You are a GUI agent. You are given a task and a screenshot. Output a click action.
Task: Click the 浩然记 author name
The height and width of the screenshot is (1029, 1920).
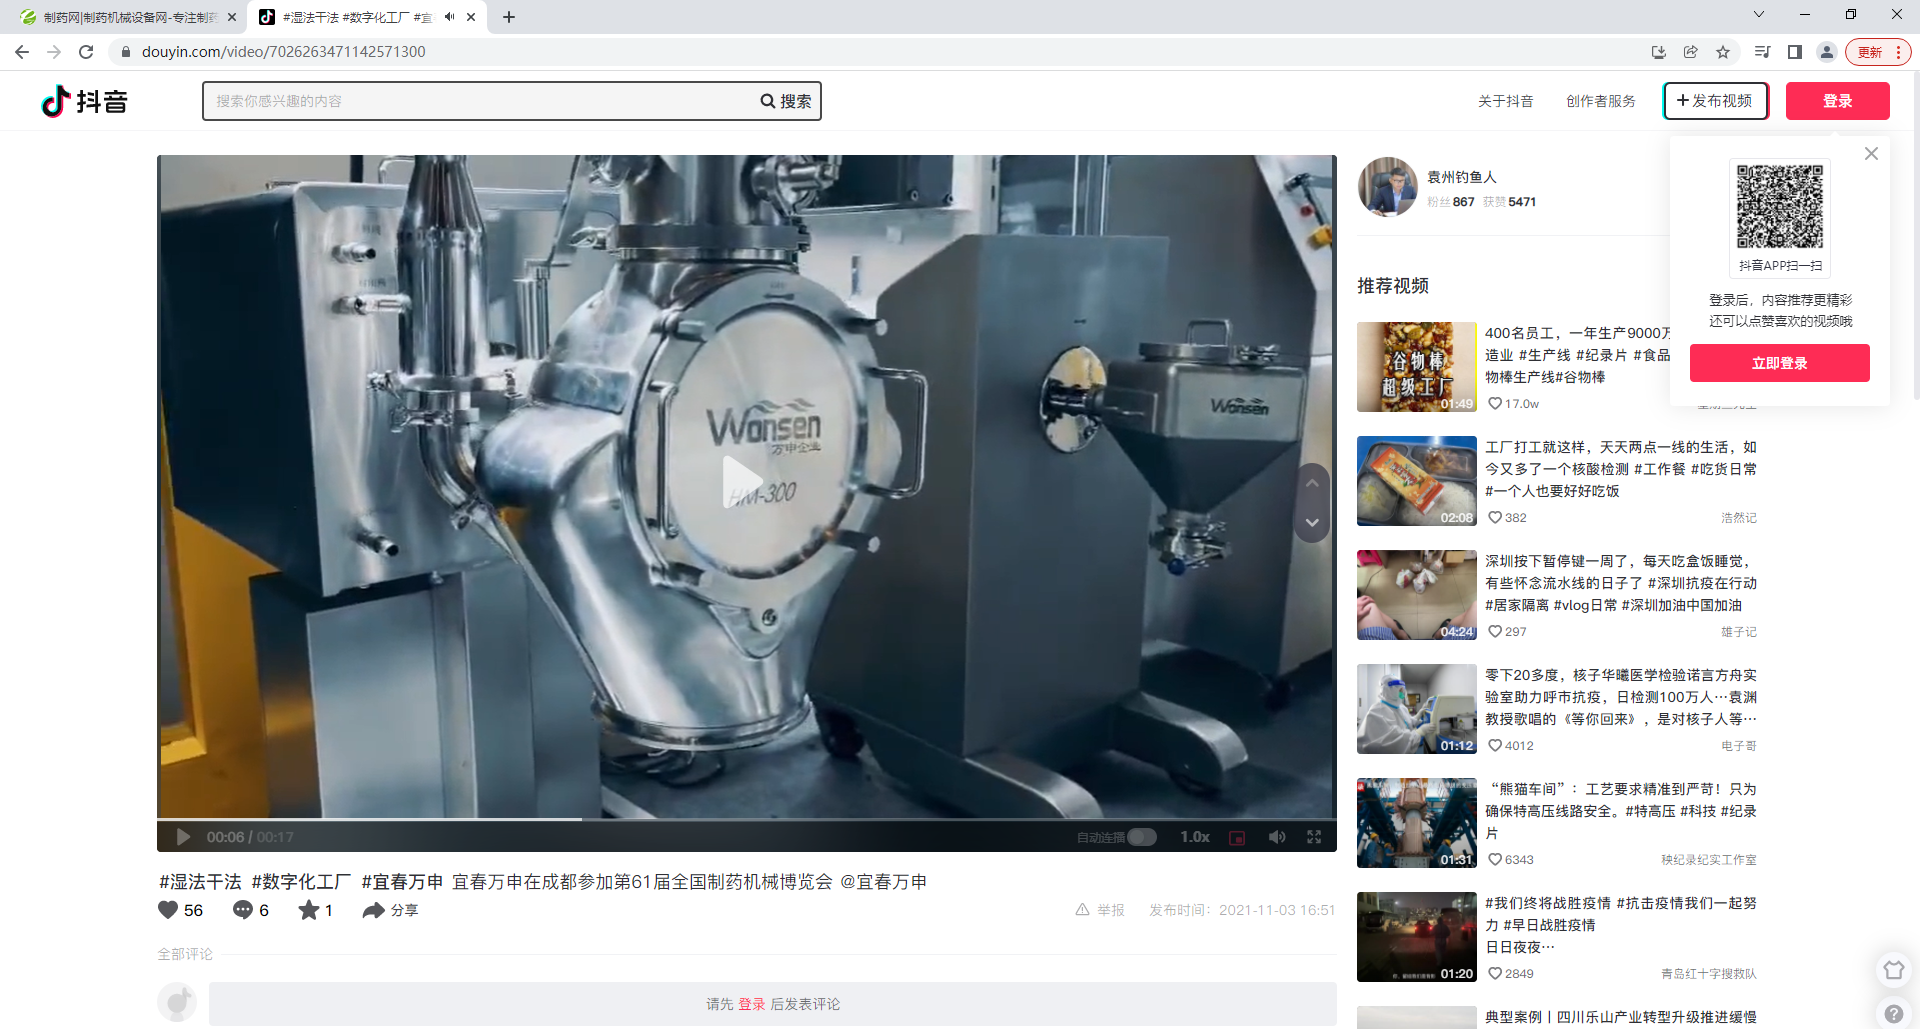(x=1738, y=518)
